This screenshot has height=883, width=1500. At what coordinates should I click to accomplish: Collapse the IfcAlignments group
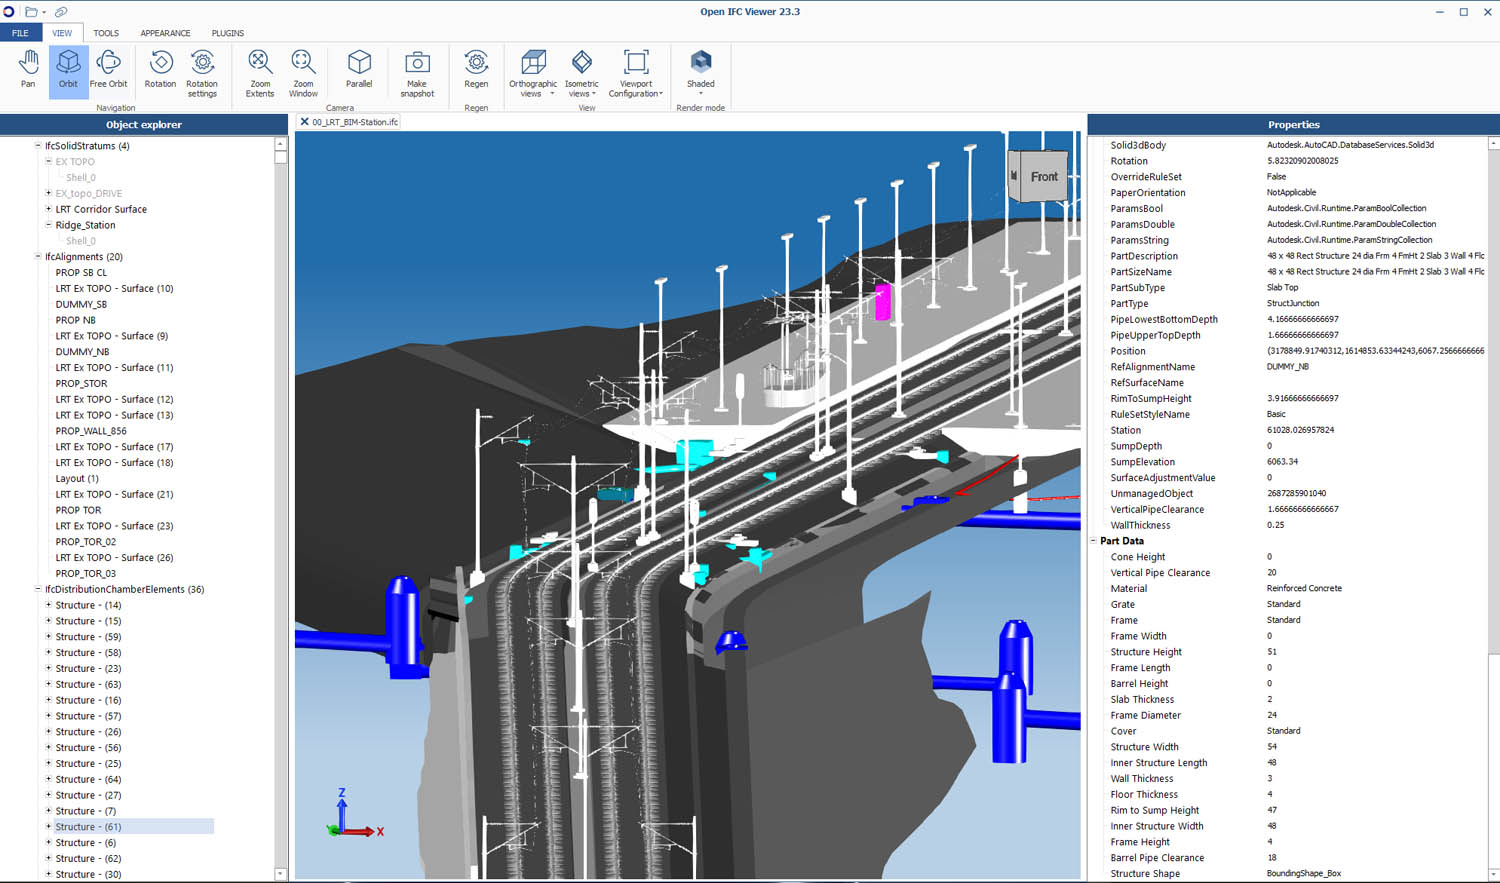point(38,257)
